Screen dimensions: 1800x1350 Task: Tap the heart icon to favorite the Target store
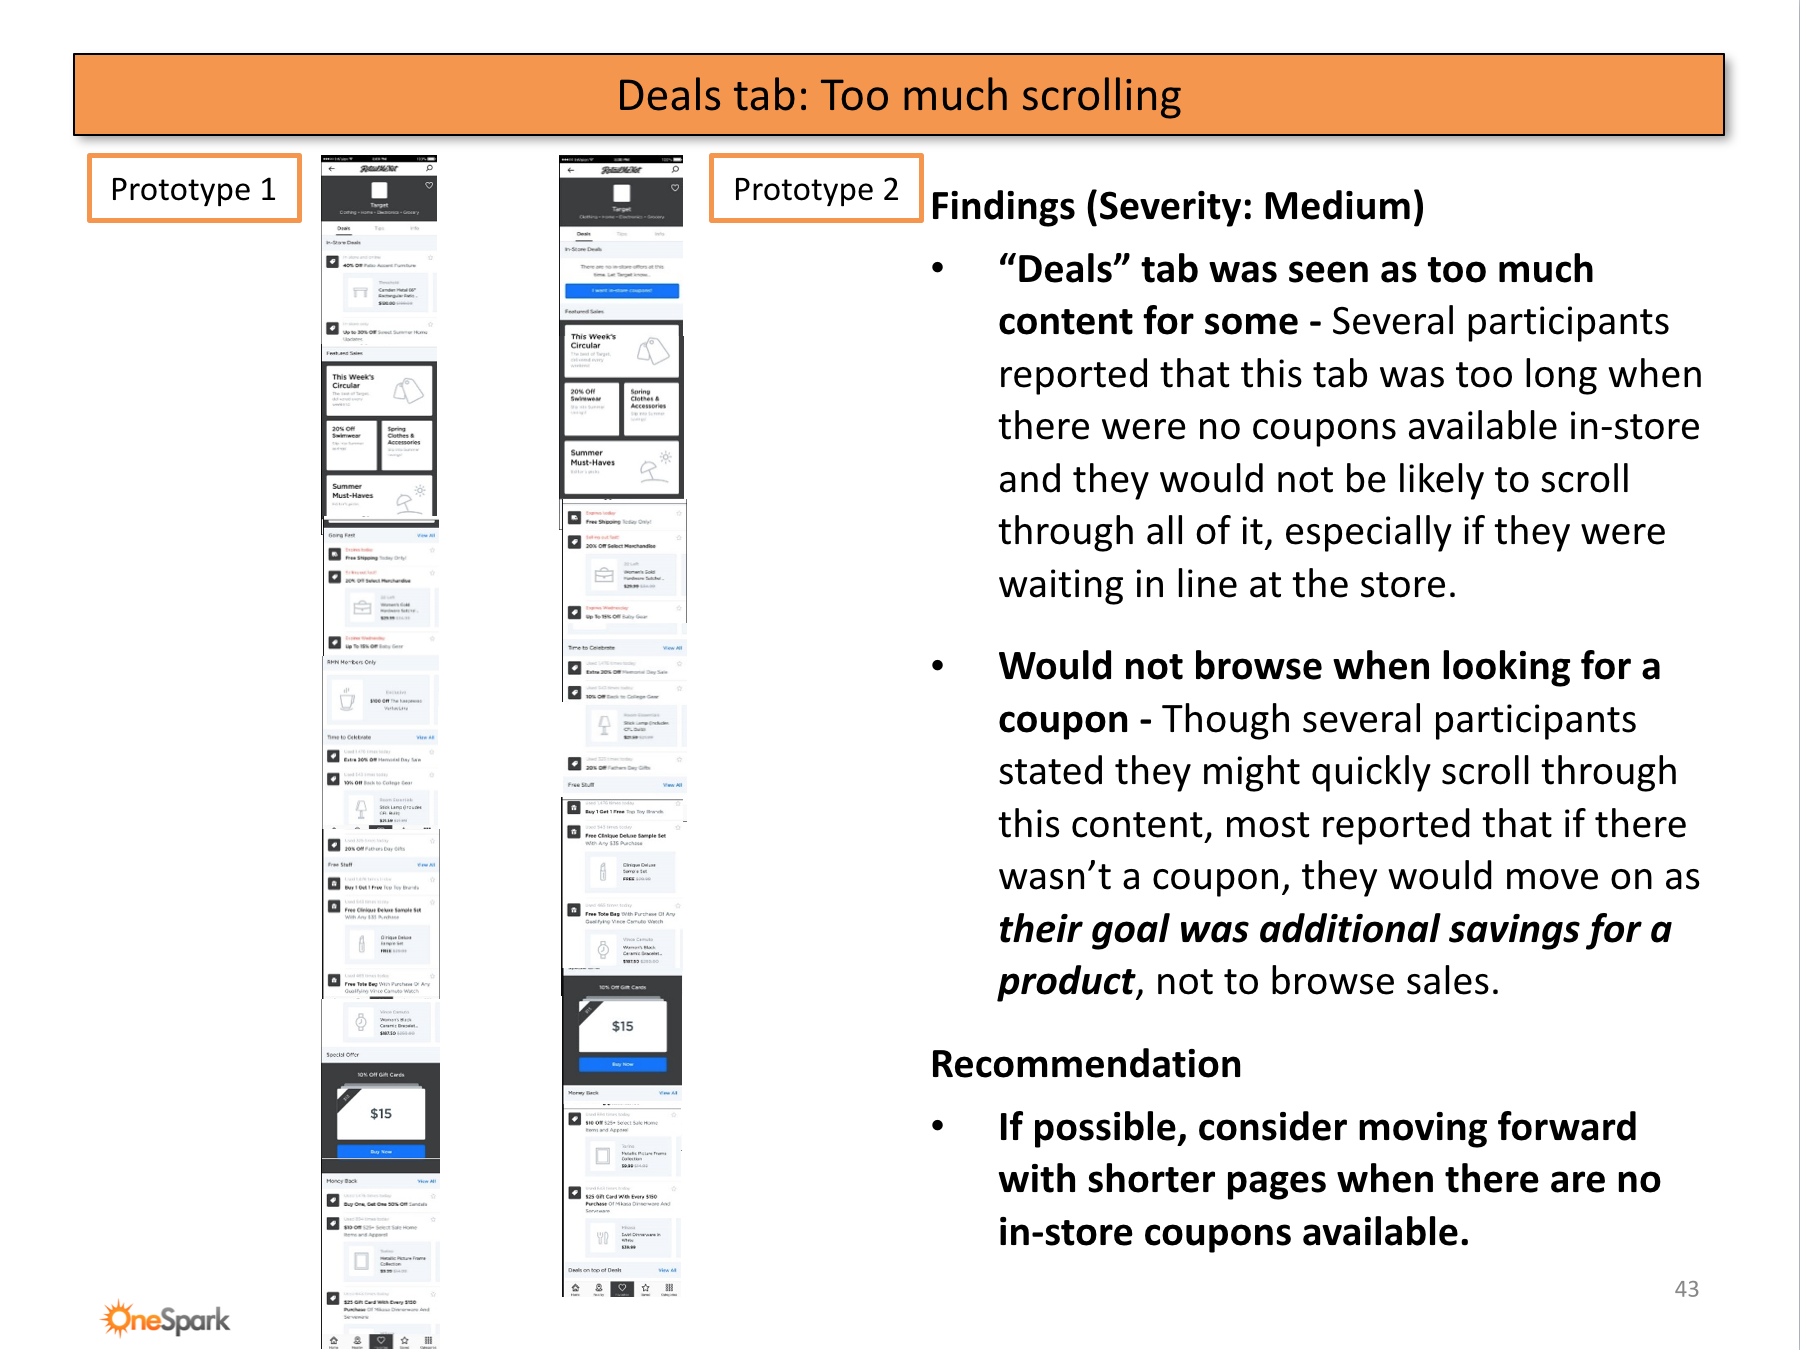pos(429,186)
